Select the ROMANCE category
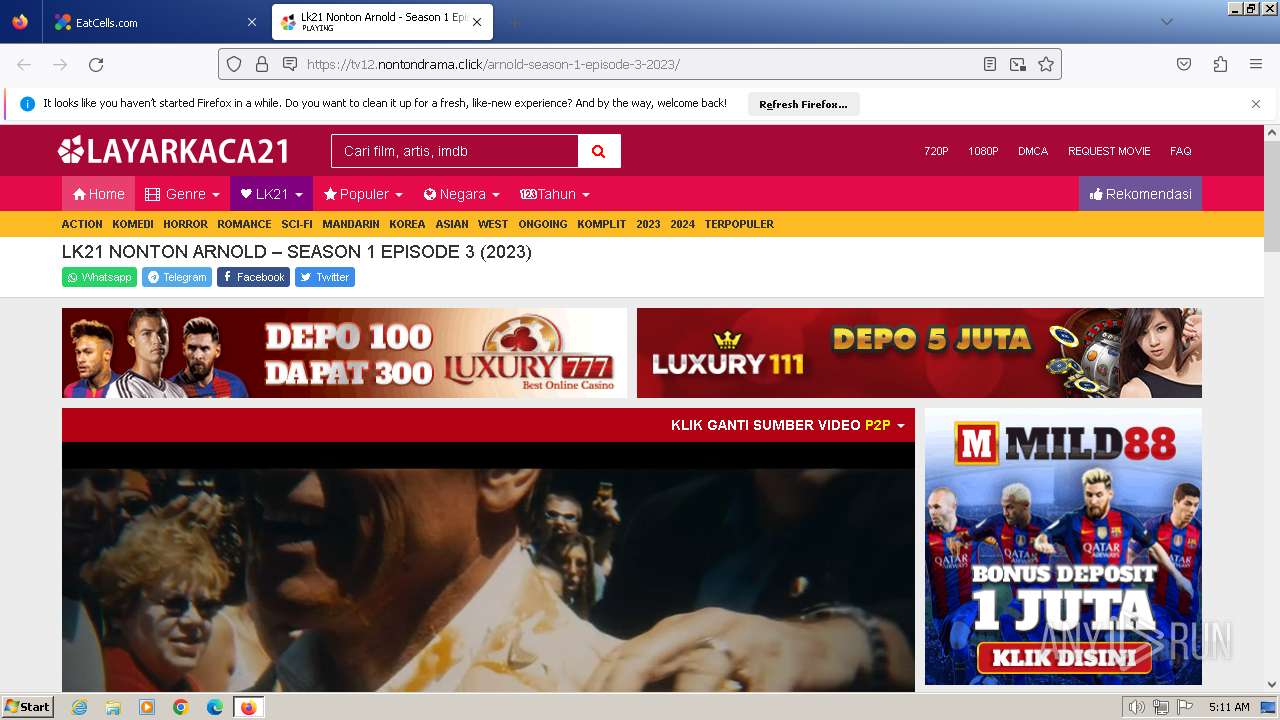The image size is (1280, 720). point(244,224)
